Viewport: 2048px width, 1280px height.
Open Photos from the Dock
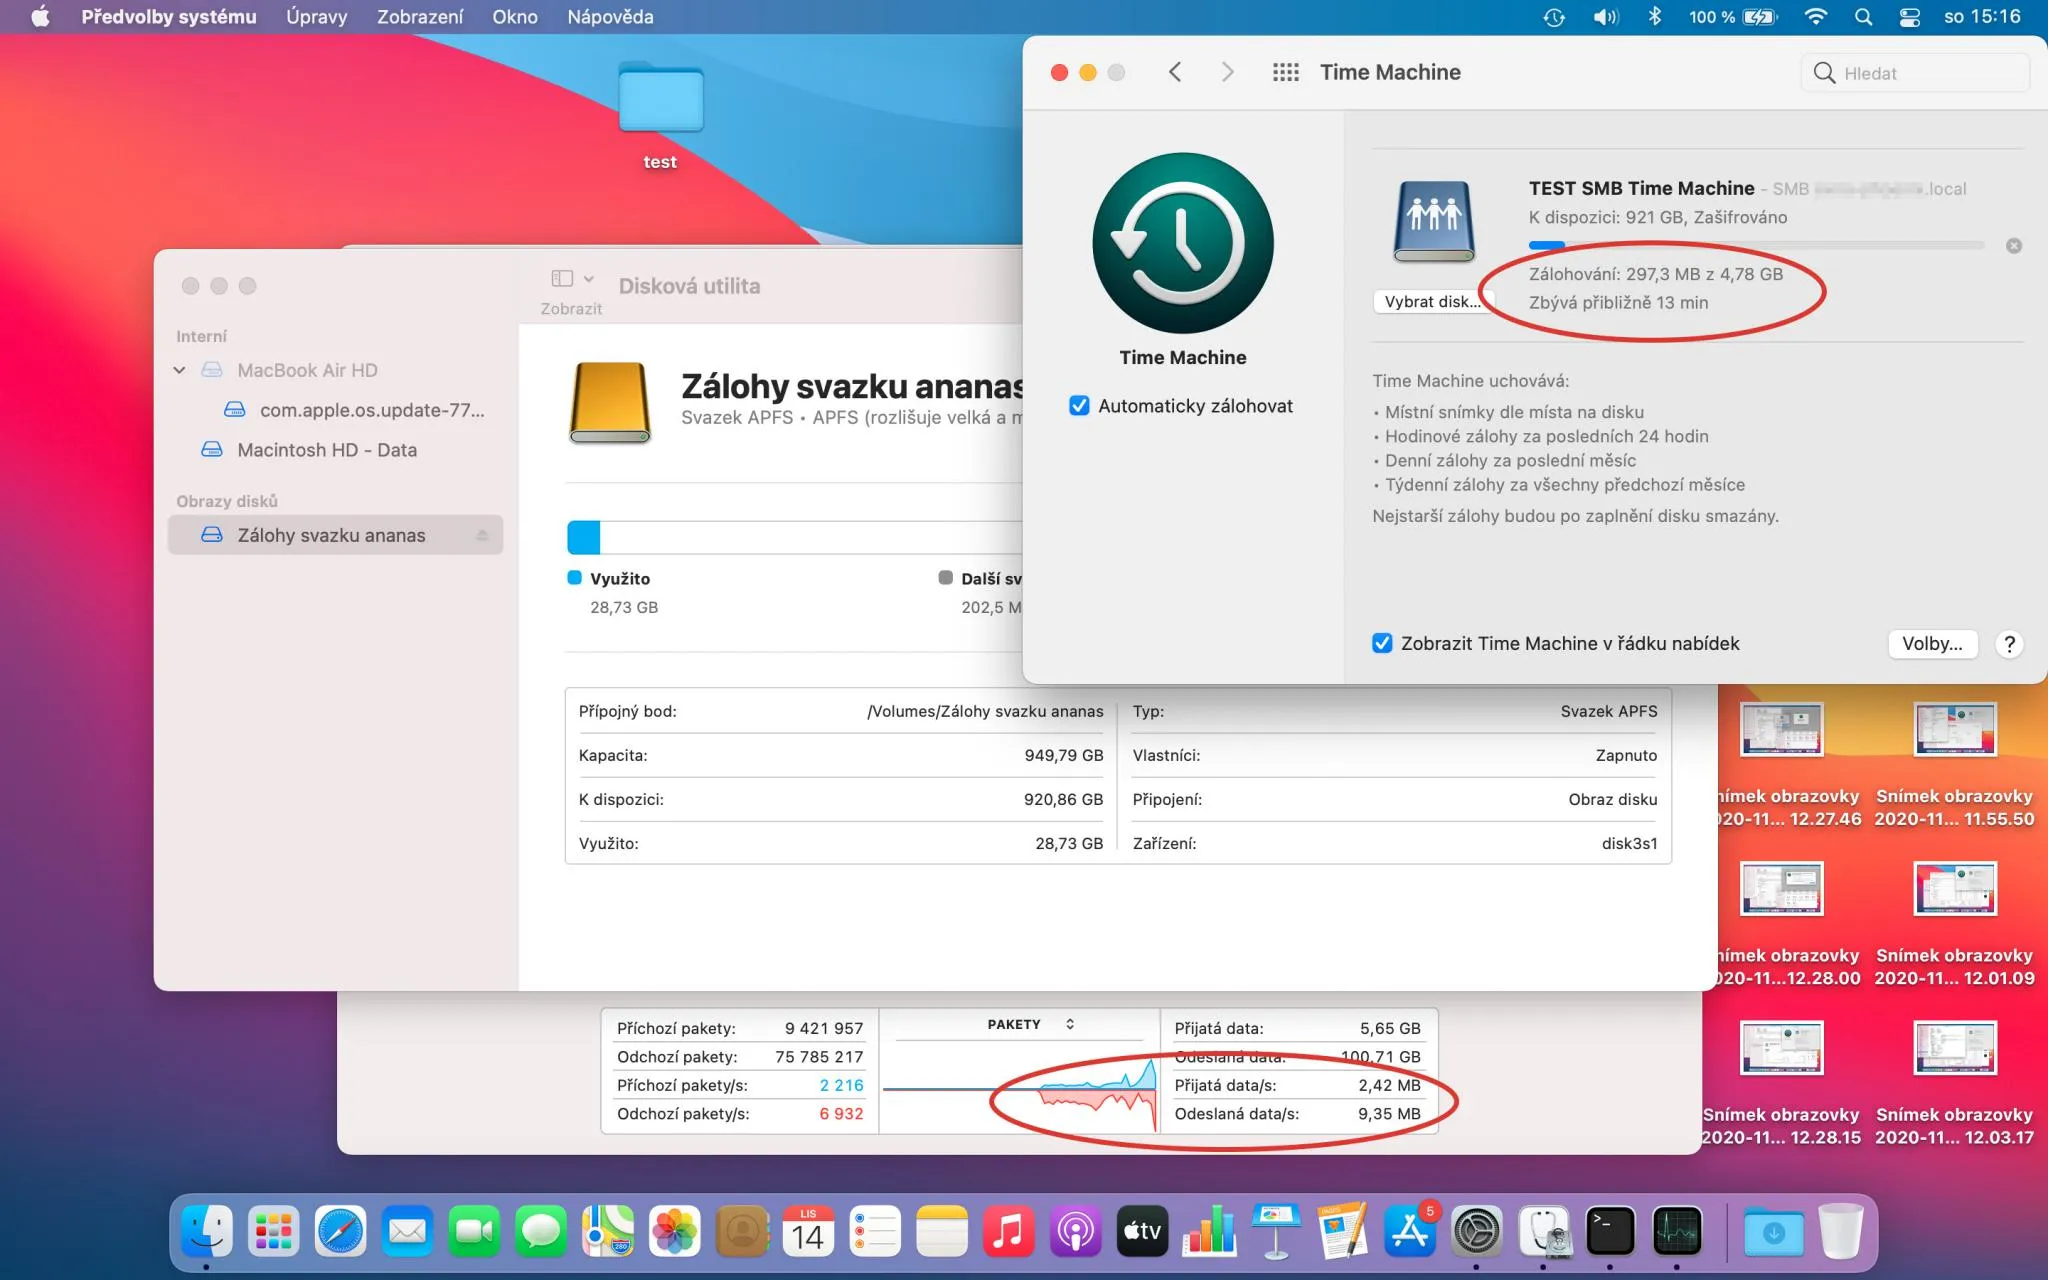tap(675, 1231)
